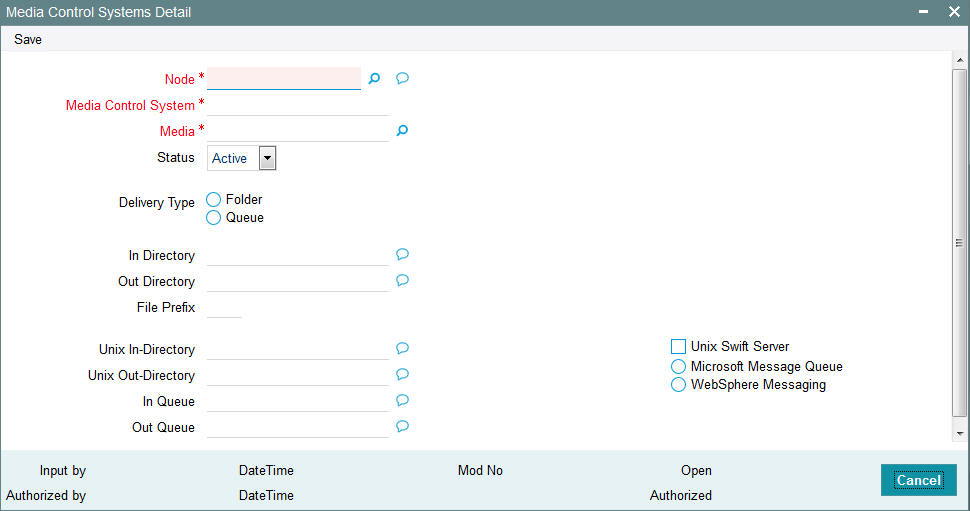Image resolution: width=970 pixels, height=511 pixels.
Task: Click Save in the toolbar
Action: pos(28,39)
